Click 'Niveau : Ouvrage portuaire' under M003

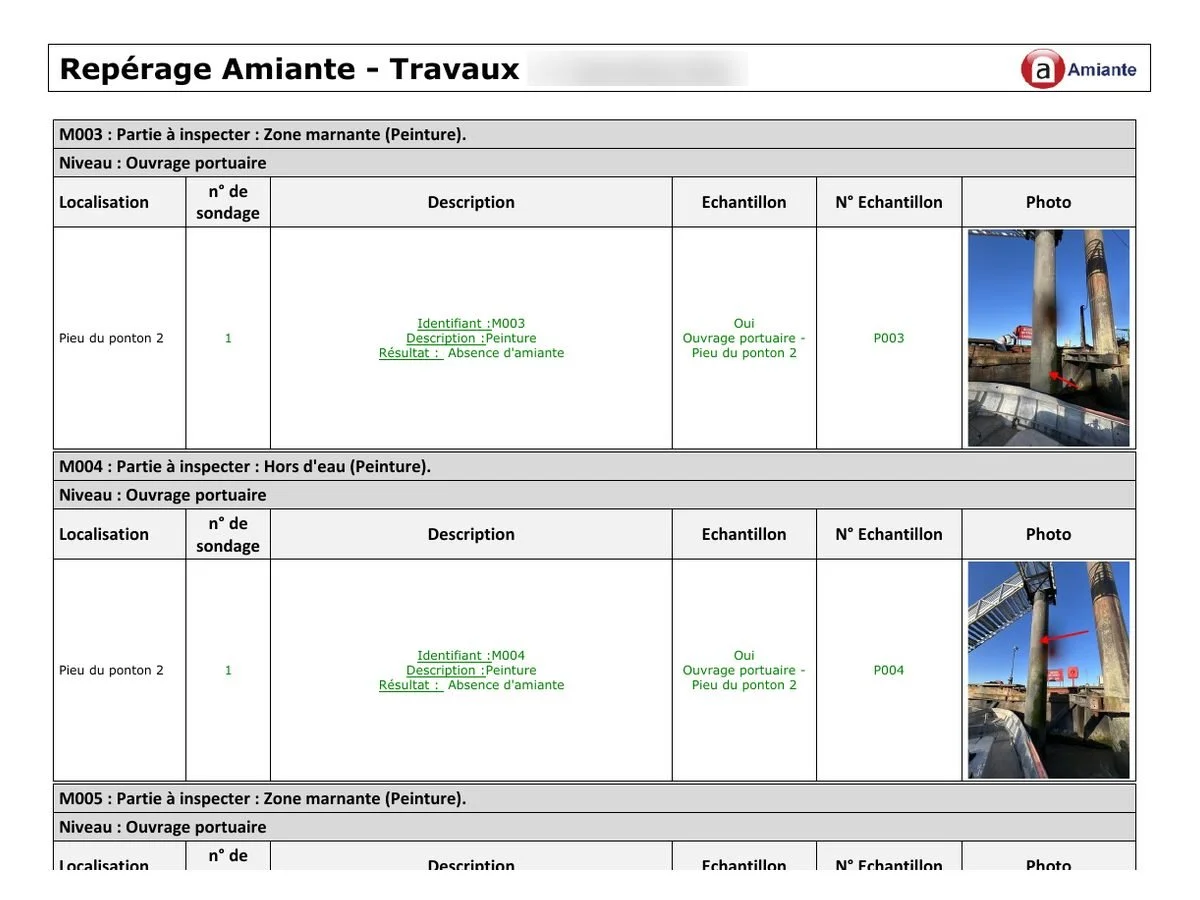click(x=594, y=163)
